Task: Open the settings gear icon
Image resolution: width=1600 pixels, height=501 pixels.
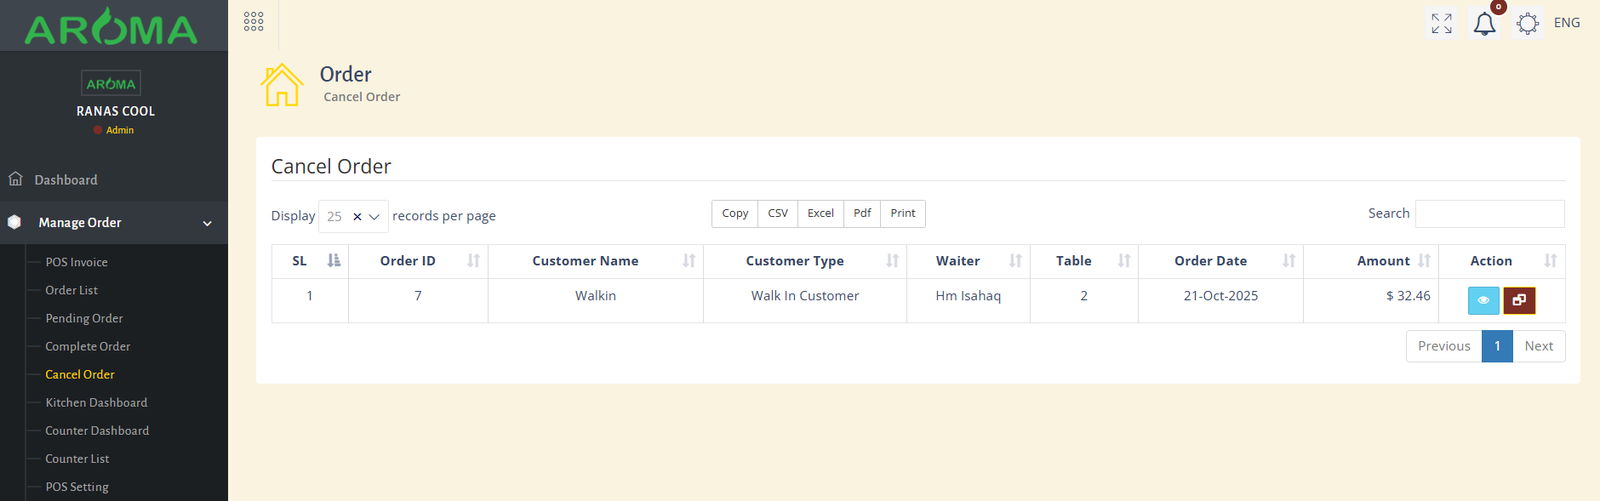Action: point(1527,23)
